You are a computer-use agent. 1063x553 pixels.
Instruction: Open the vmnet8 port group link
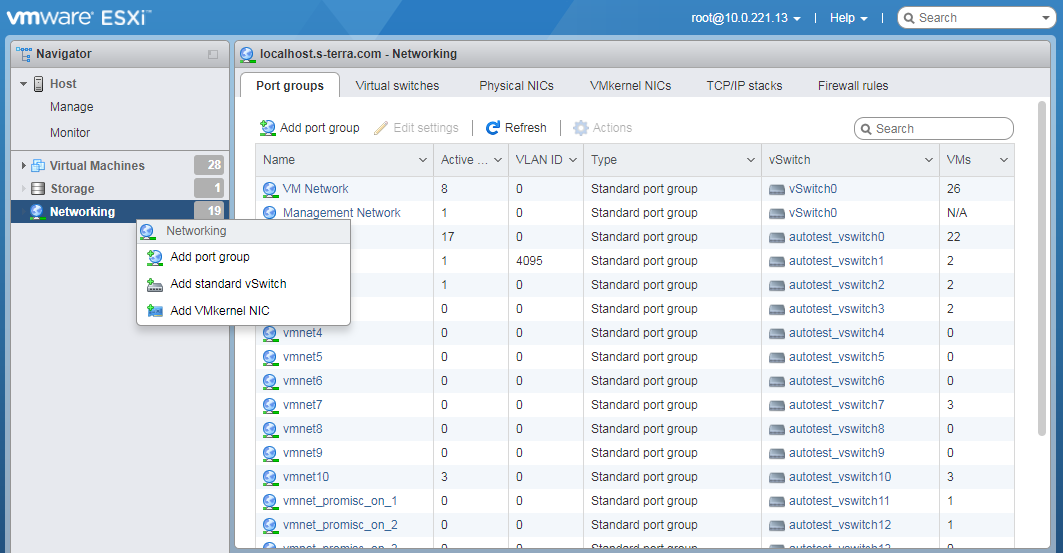302,429
